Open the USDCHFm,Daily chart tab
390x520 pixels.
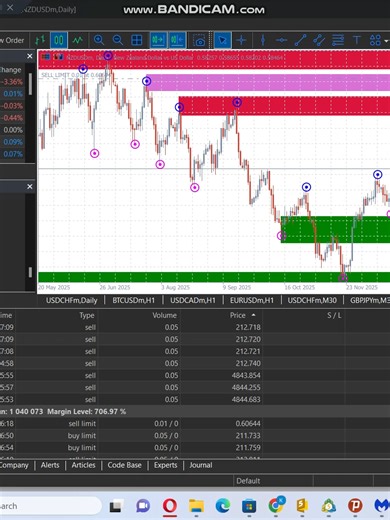click(71, 300)
